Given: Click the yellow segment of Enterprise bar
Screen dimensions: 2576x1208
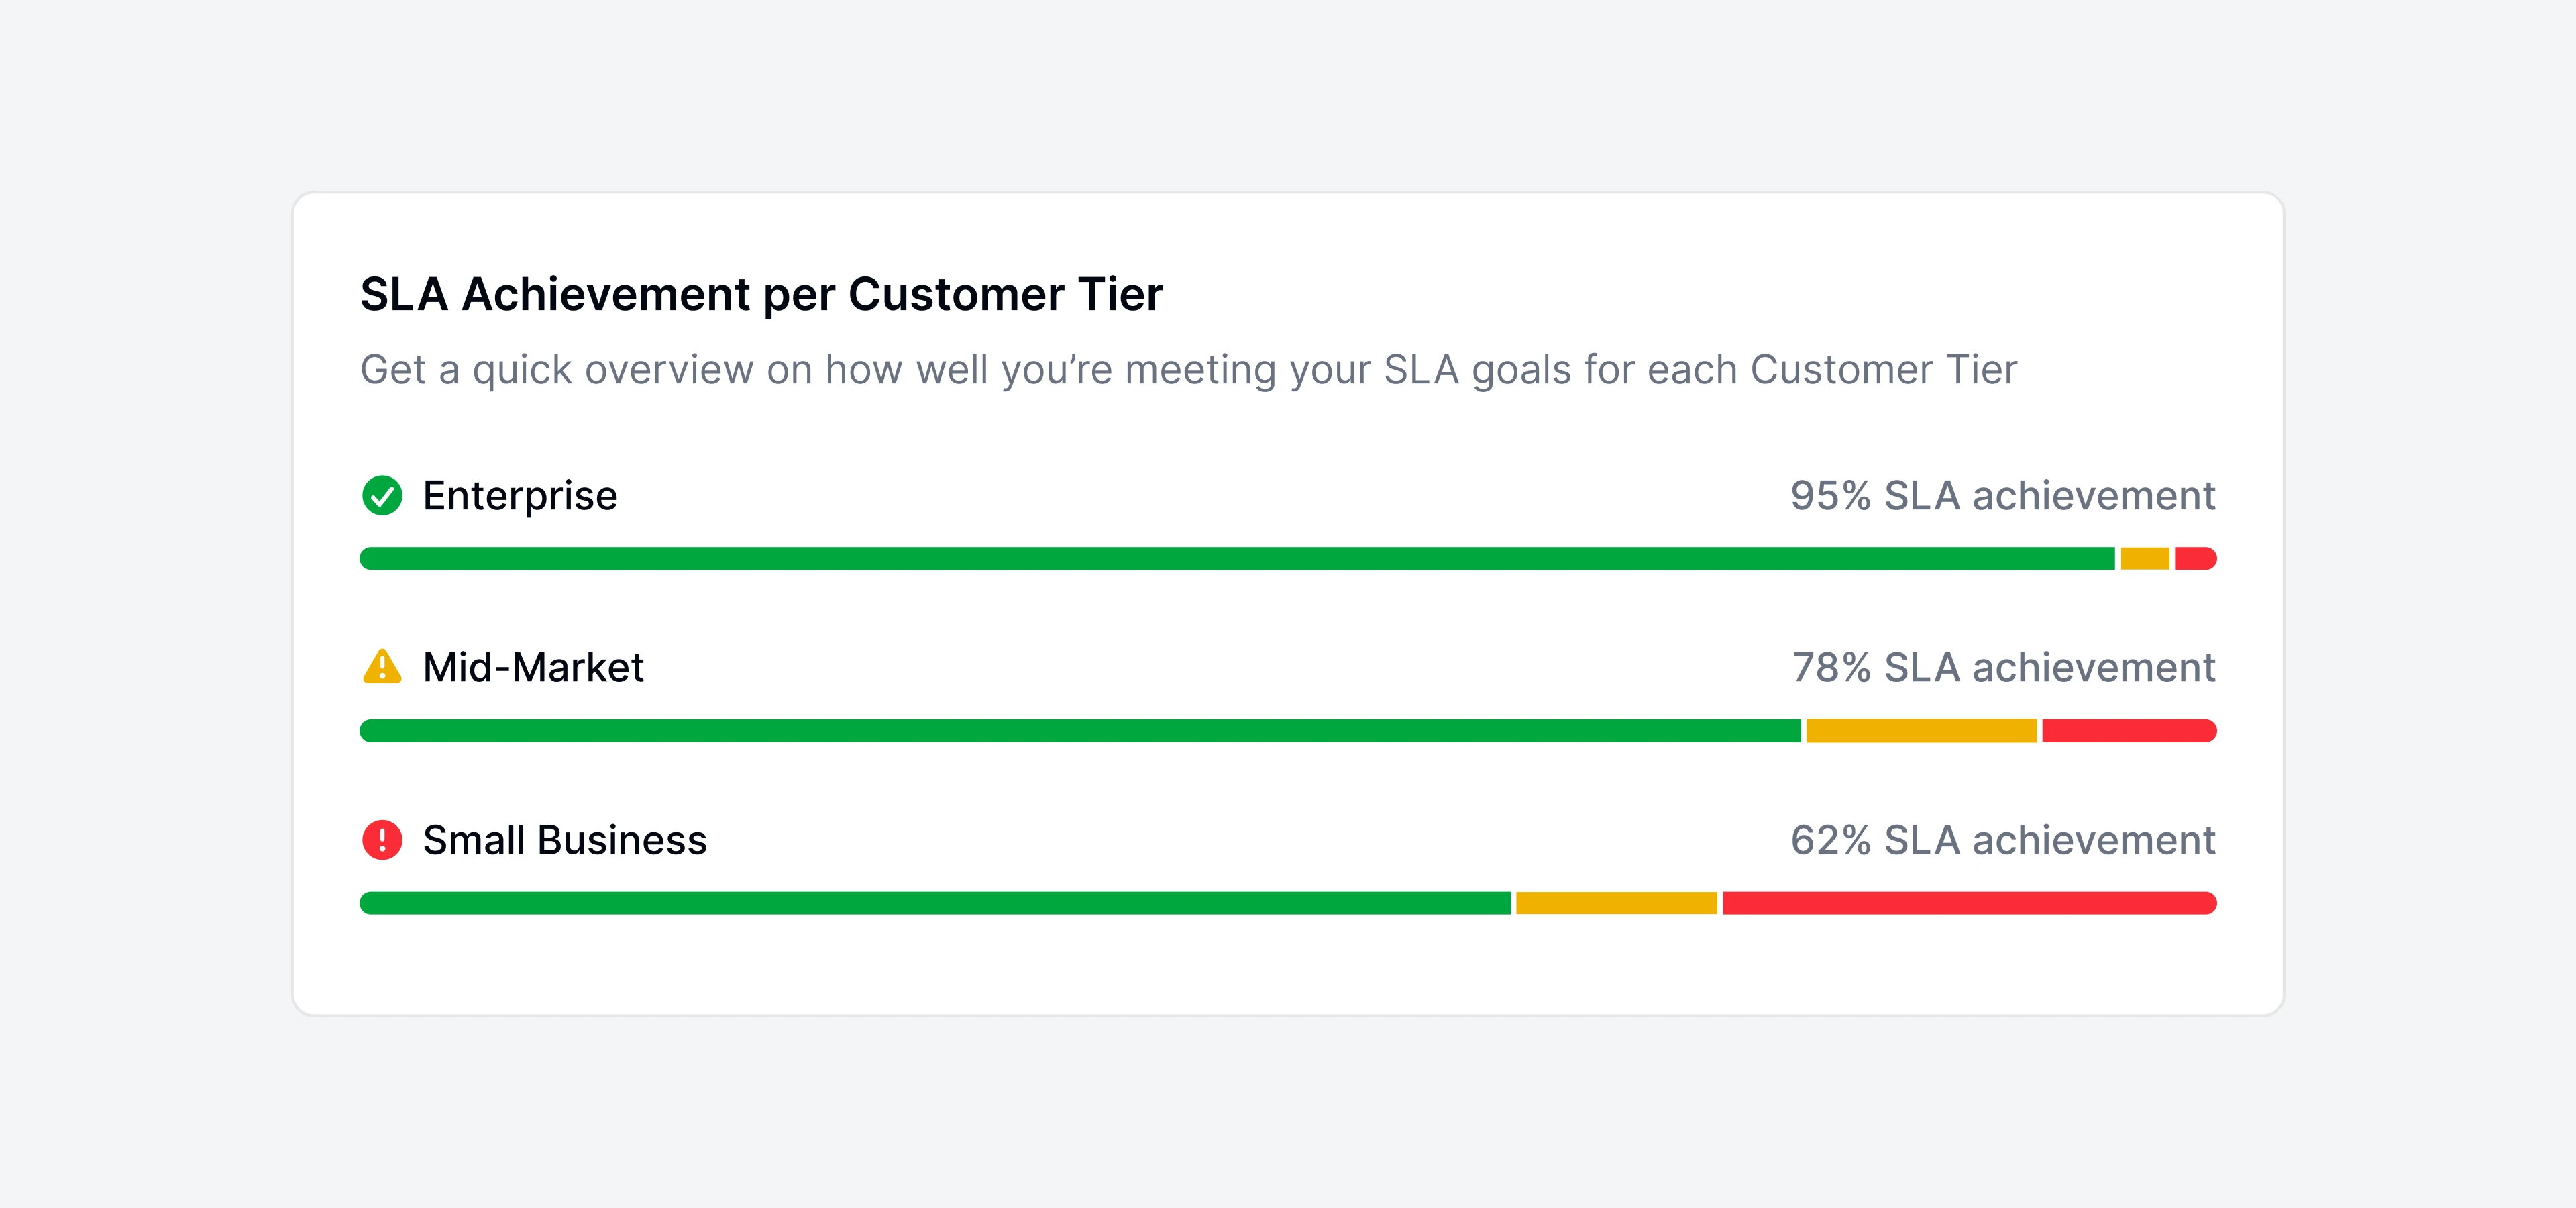Looking at the screenshot, I should [x=2144, y=559].
